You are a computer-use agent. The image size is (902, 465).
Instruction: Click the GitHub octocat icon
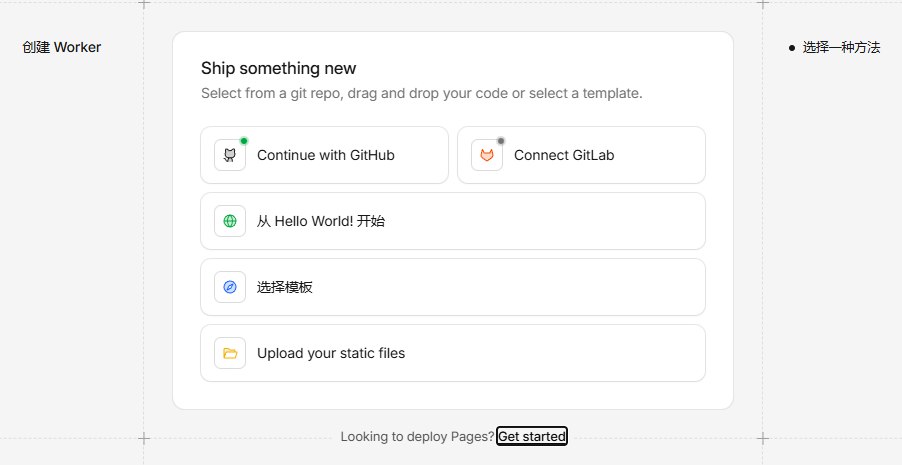click(230, 155)
